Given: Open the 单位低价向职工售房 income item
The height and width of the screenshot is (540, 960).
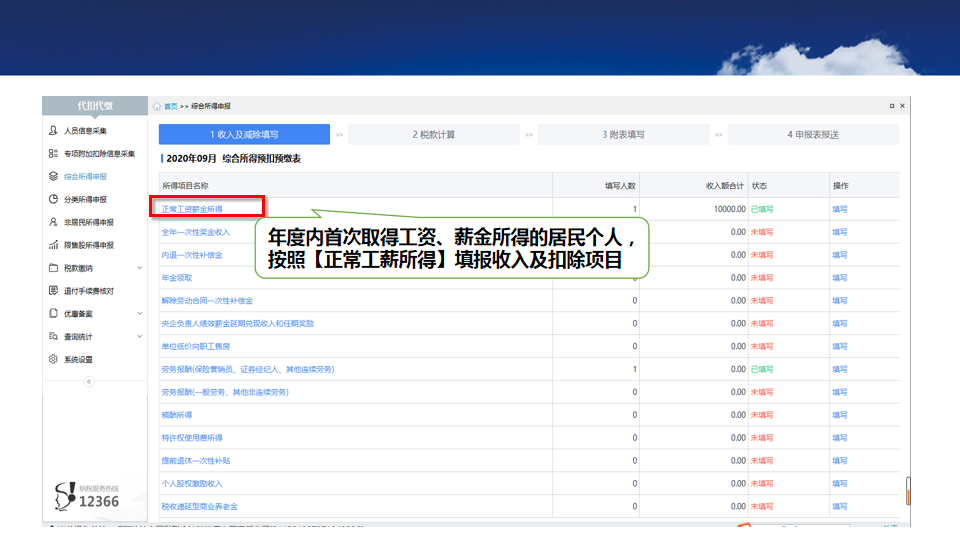Looking at the screenshot, I should [196, 346].
